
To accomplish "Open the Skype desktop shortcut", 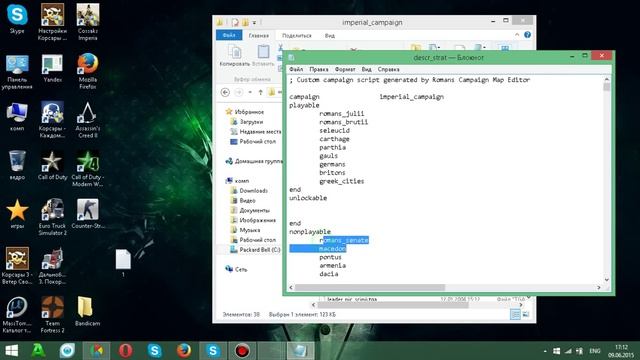I will pos(17,19).
